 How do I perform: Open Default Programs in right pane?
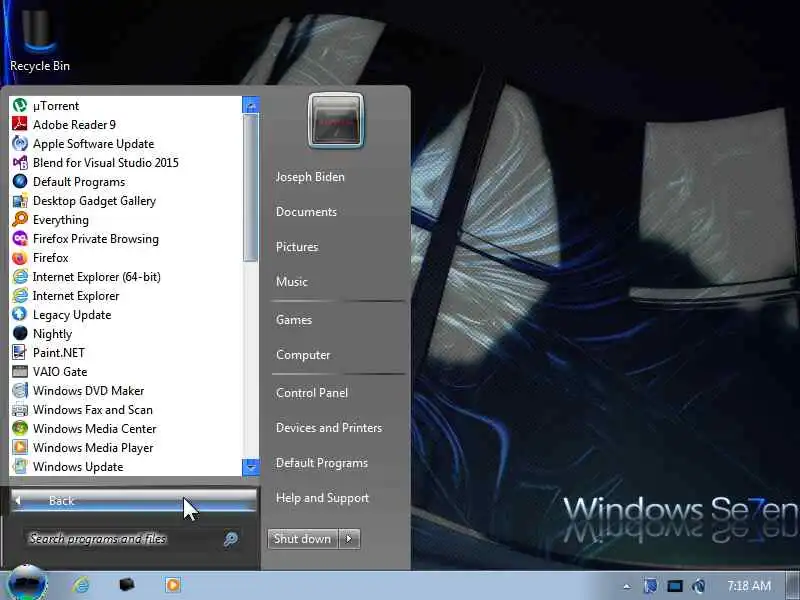(322, 463)
